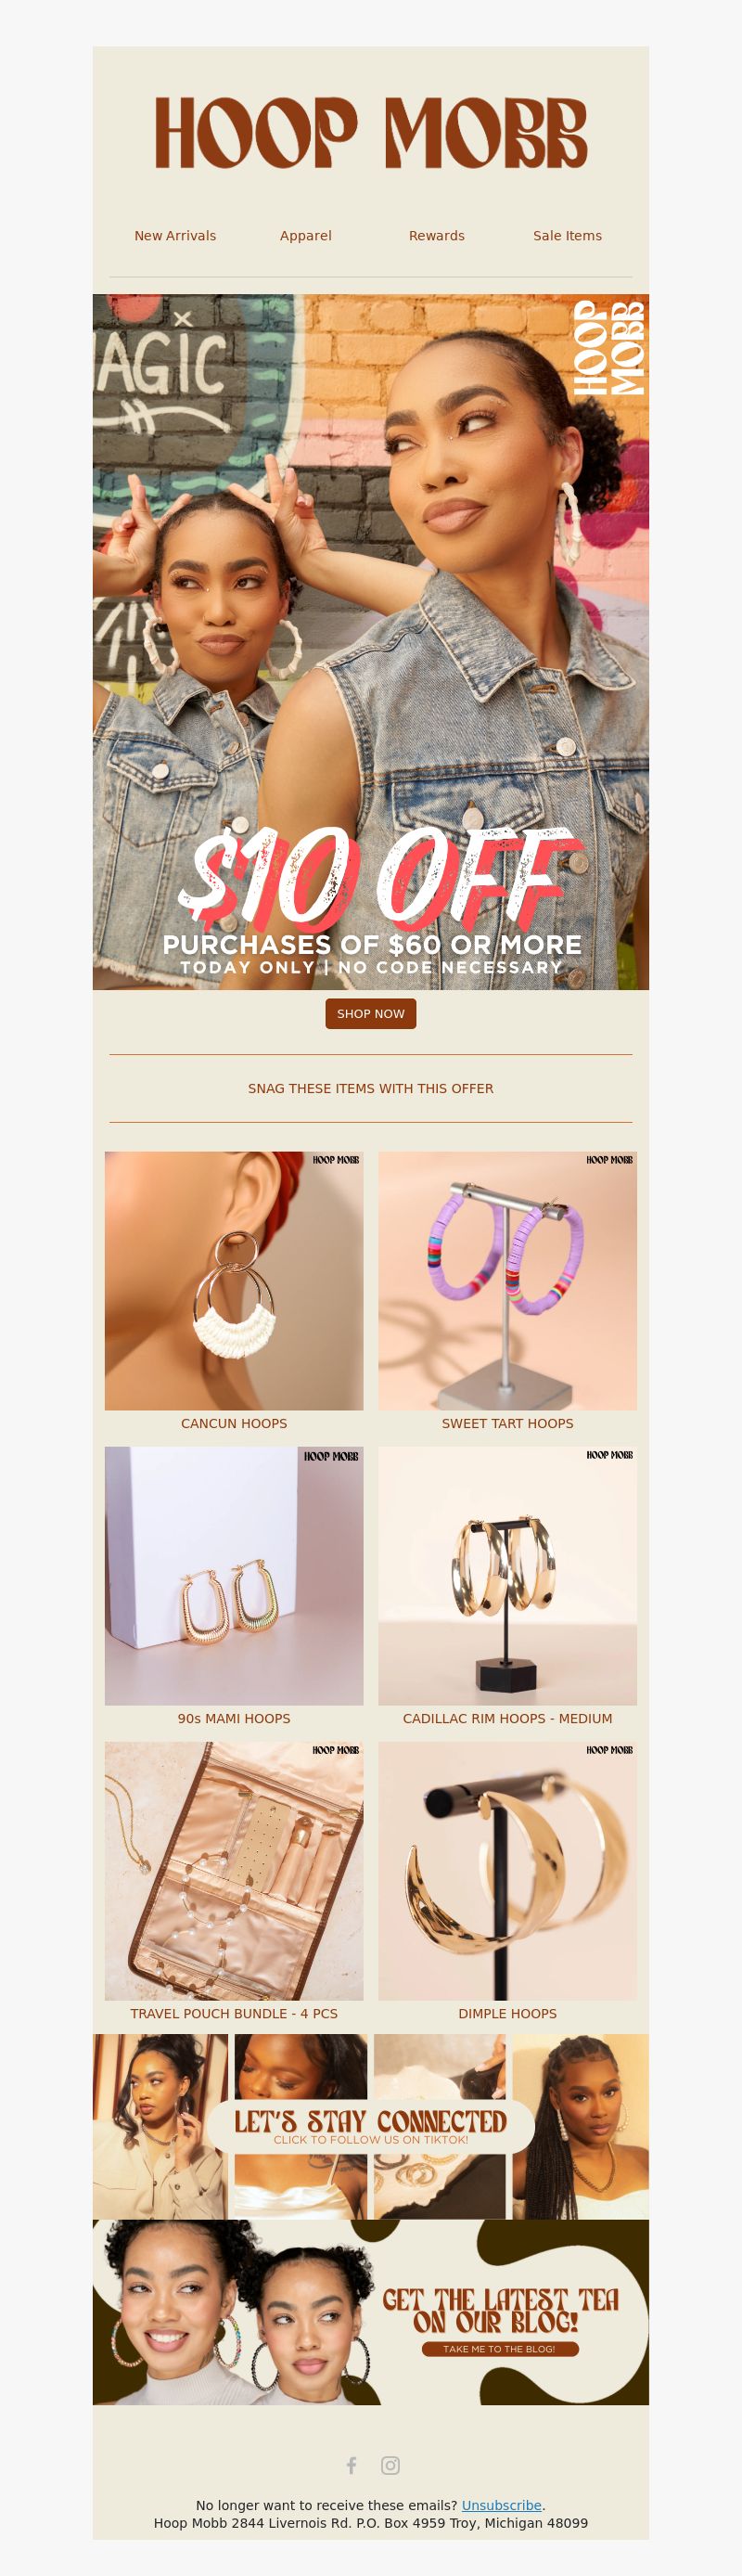Click the Unsubscribe link
The image size is (742, 2576).
[x=501, y=2505]
